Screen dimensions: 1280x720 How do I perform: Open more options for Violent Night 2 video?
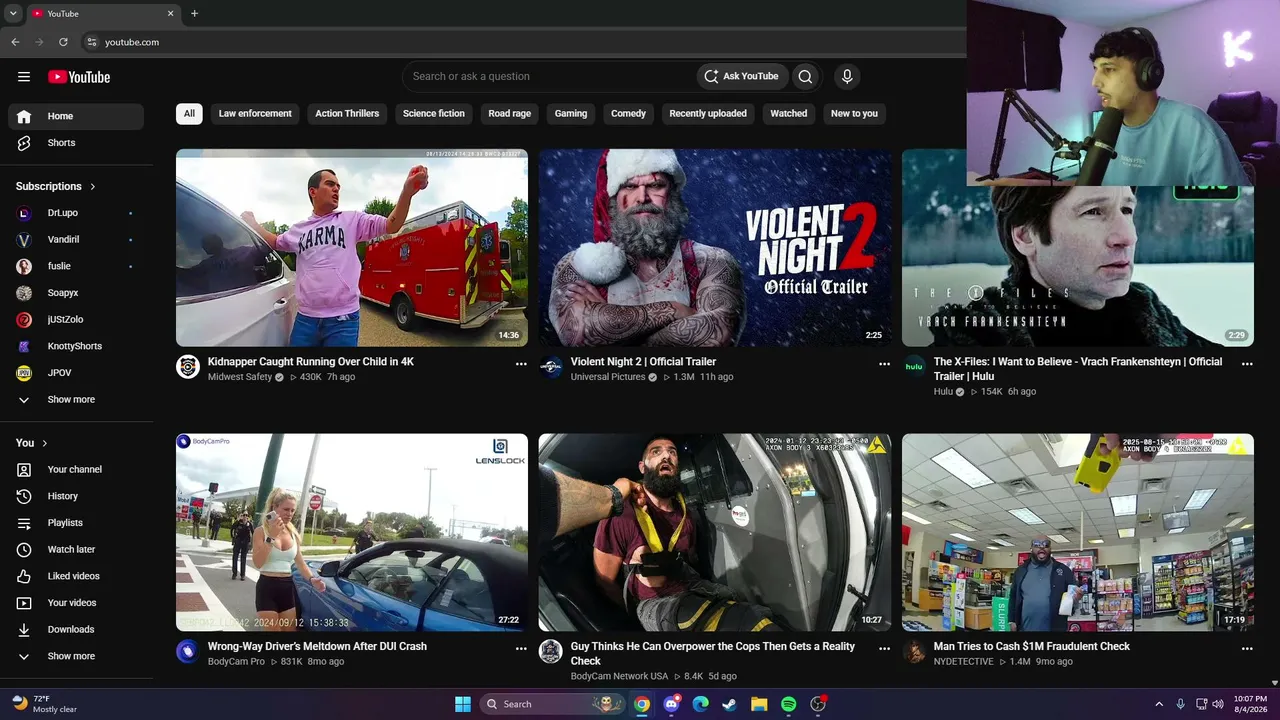point(884,364)
